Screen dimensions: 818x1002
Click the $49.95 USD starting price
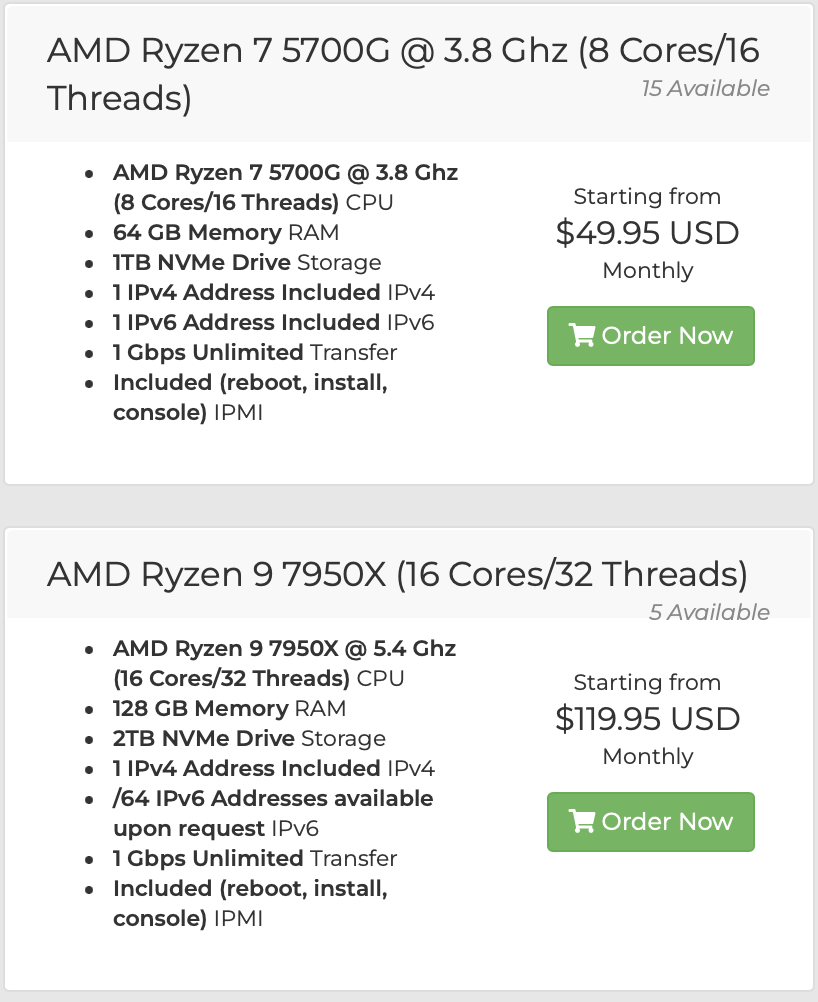[647, 232]
